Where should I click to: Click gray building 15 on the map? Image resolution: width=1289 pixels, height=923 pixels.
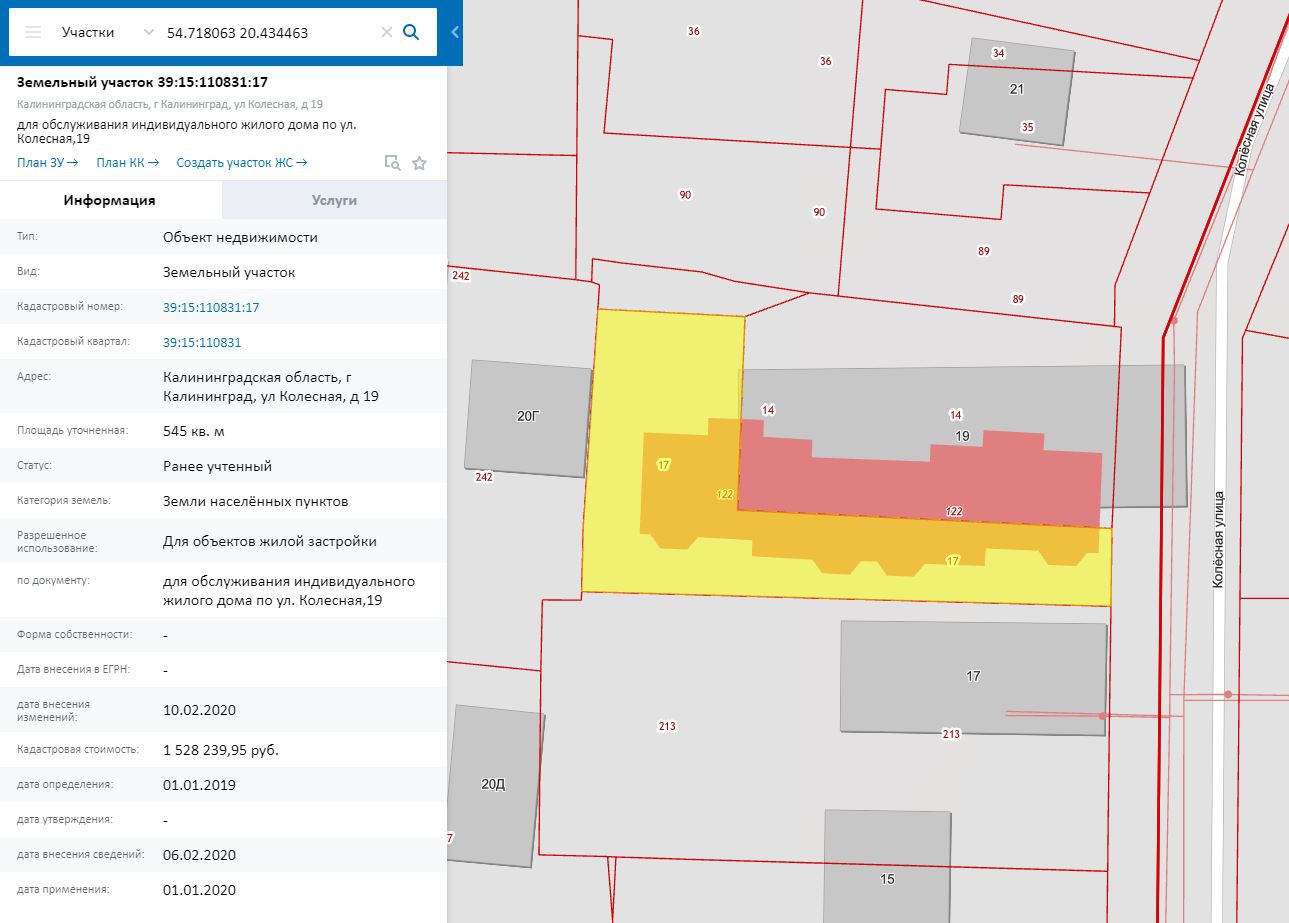click(x=886, y=868)
